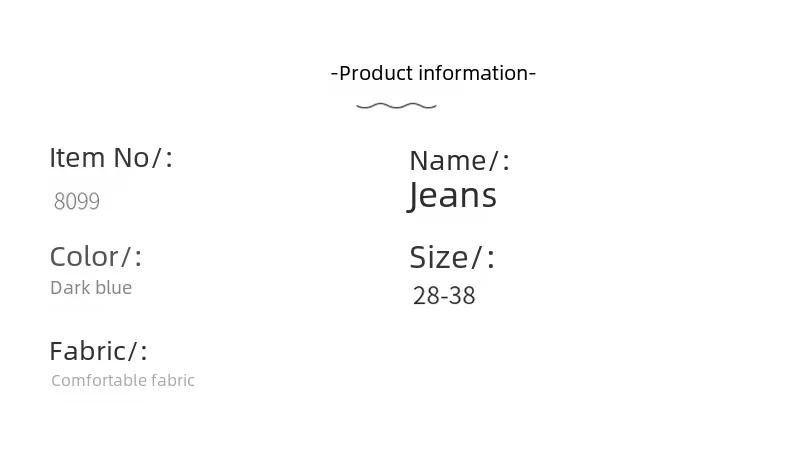Click the Comfortable fabric text
Image resolution: width=790 pixels, height=463 pixels.
pos(123,380)
